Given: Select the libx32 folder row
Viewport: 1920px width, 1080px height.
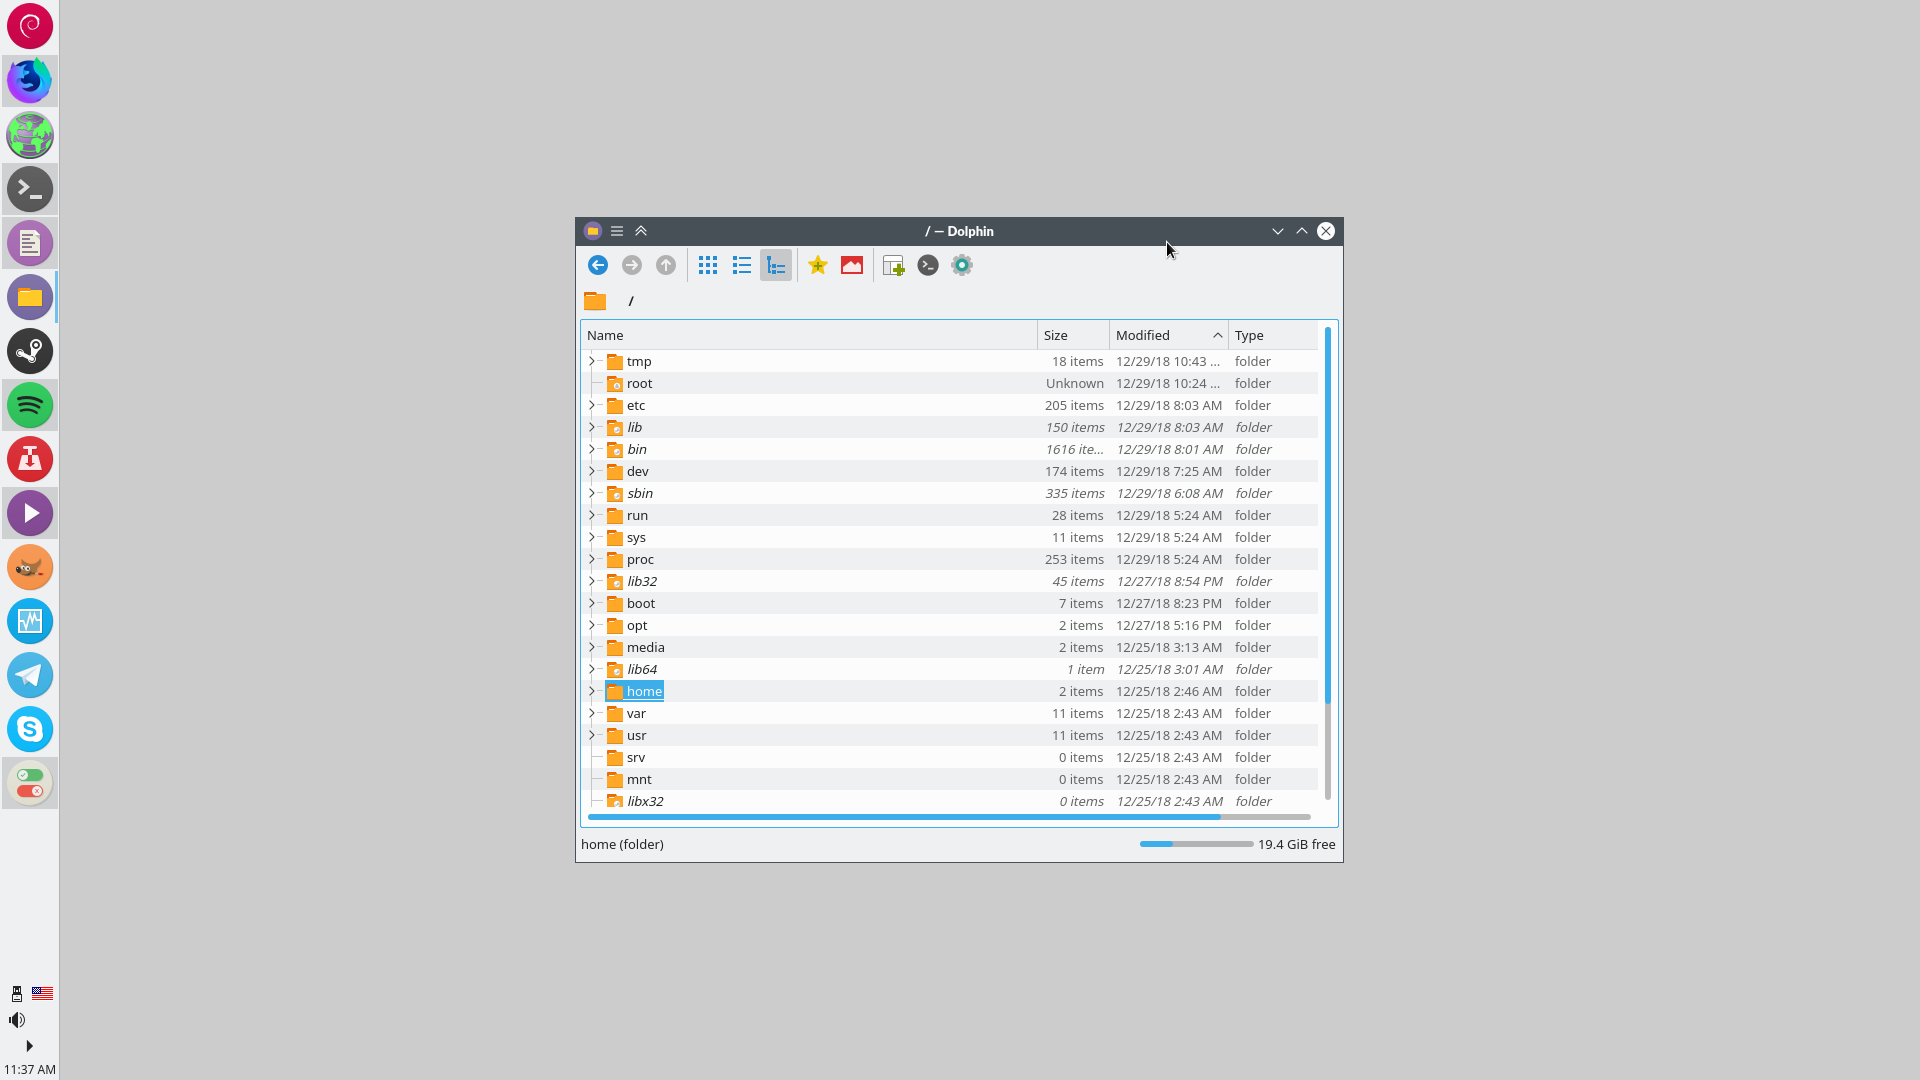Looking at the screenshot, I should pos(950,801).
